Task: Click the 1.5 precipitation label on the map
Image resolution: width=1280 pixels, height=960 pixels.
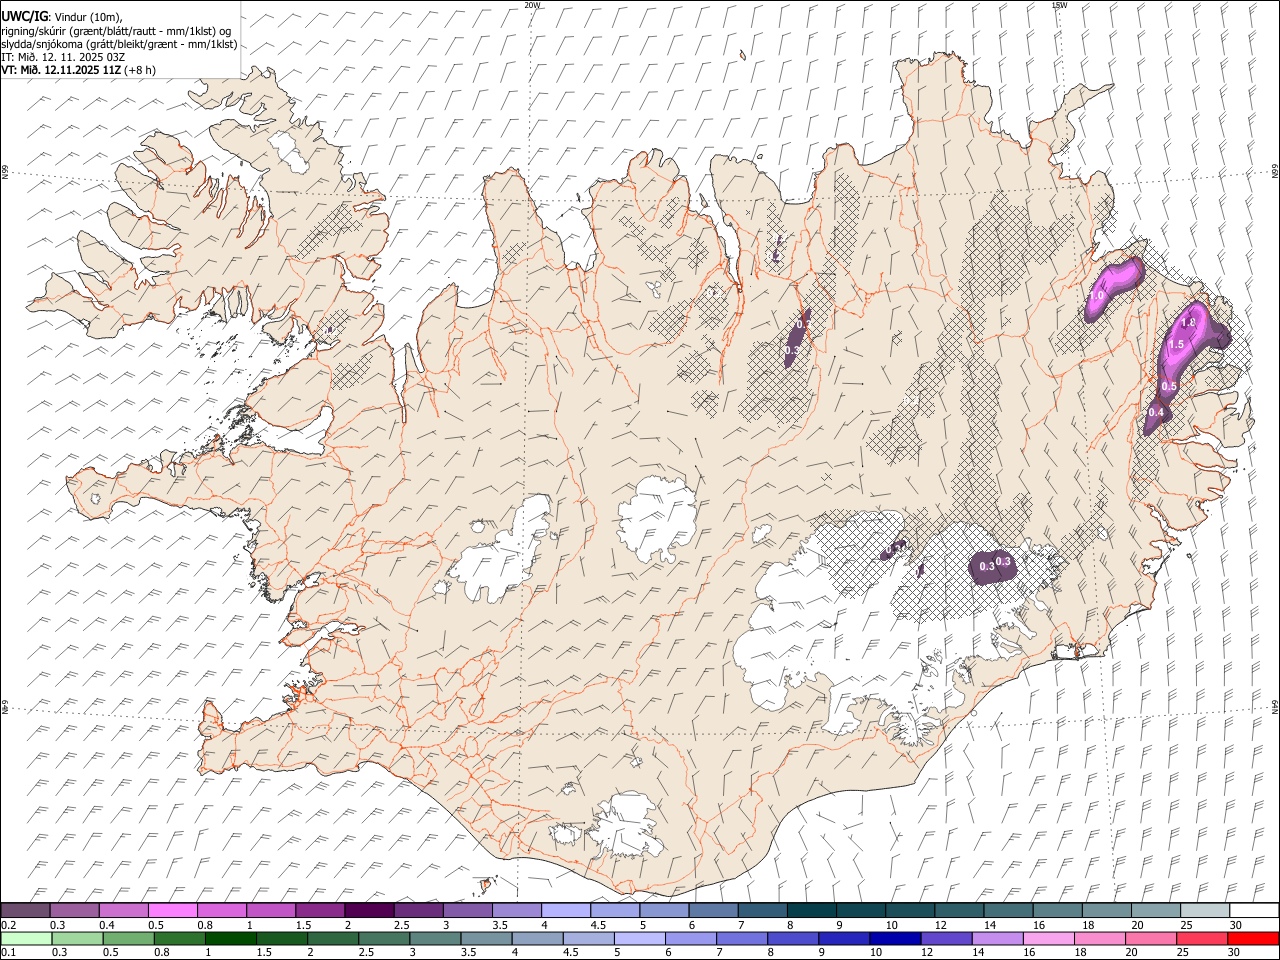Action: click(1176, 344)
